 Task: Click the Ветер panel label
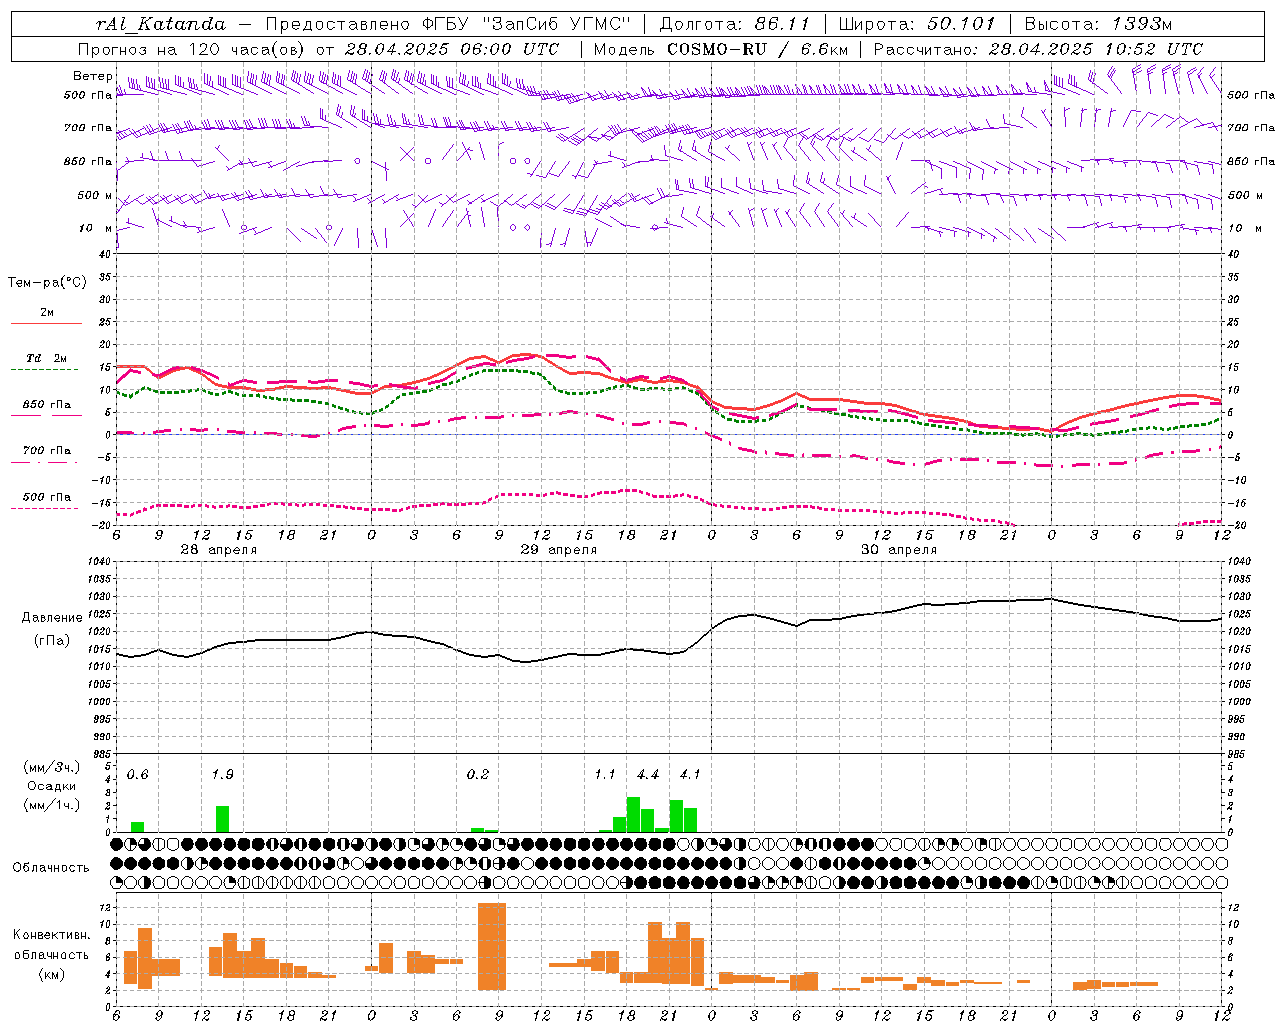pyautogui.click(x=92, y=76)
